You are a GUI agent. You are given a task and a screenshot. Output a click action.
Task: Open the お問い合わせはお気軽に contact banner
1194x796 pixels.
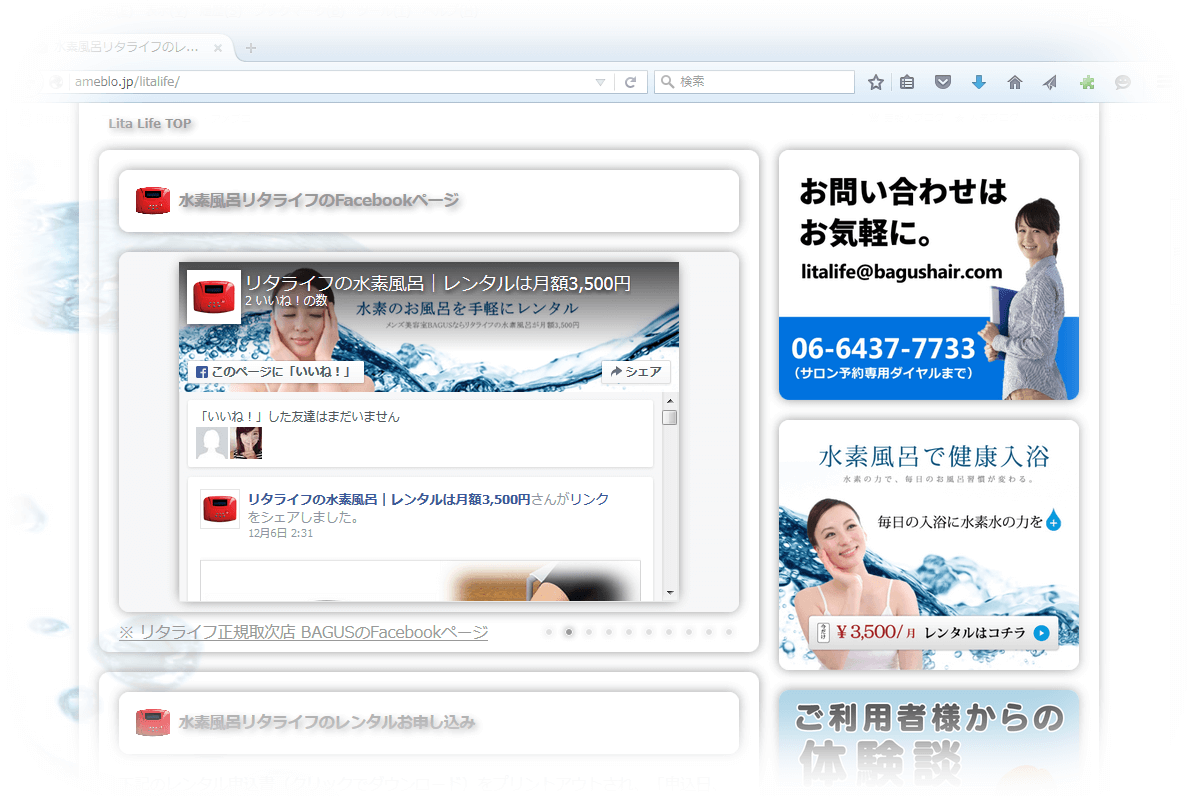[929, 275]
